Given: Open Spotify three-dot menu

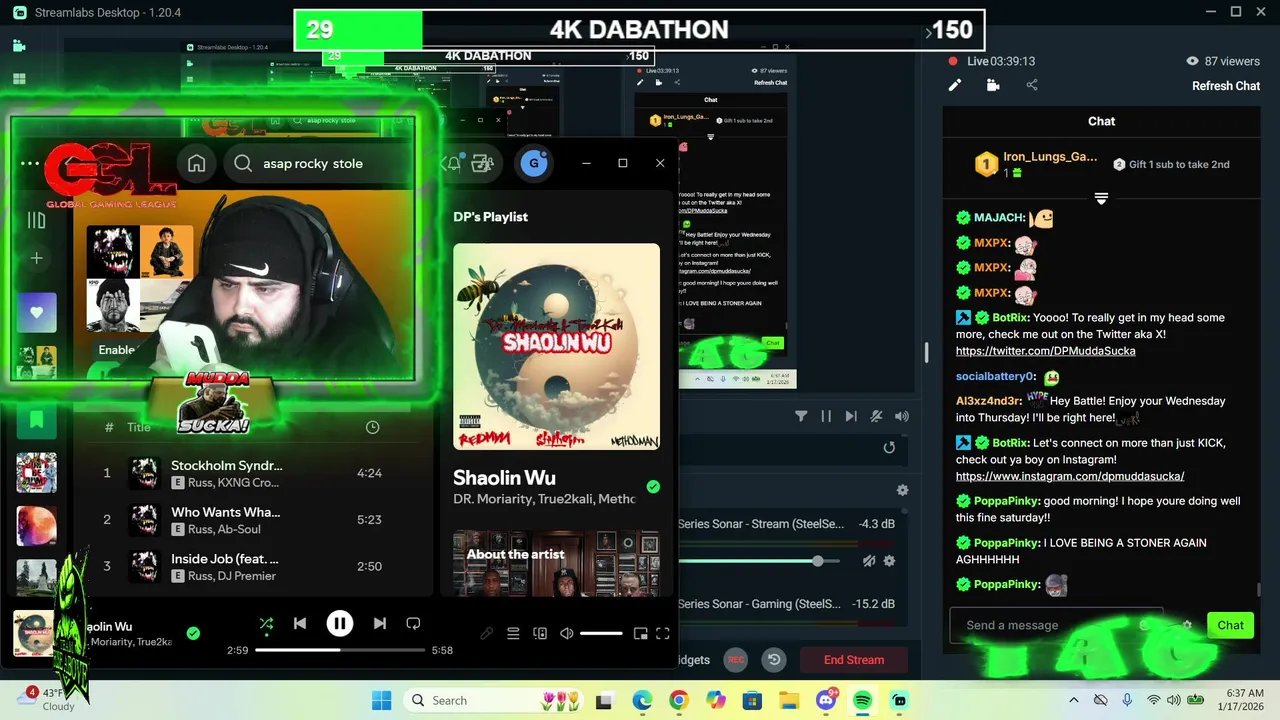Looking at the screenshot, I should [x=30, y=163].
